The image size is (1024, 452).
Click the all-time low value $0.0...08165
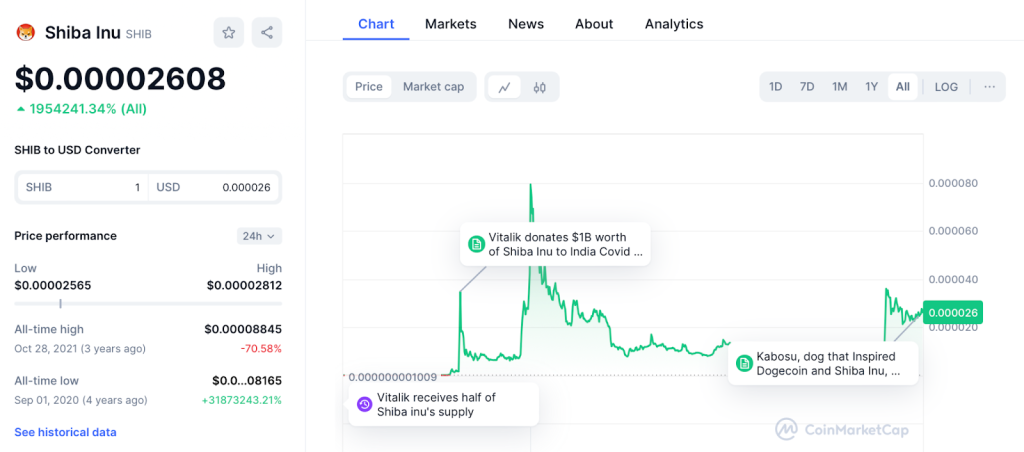247,381
